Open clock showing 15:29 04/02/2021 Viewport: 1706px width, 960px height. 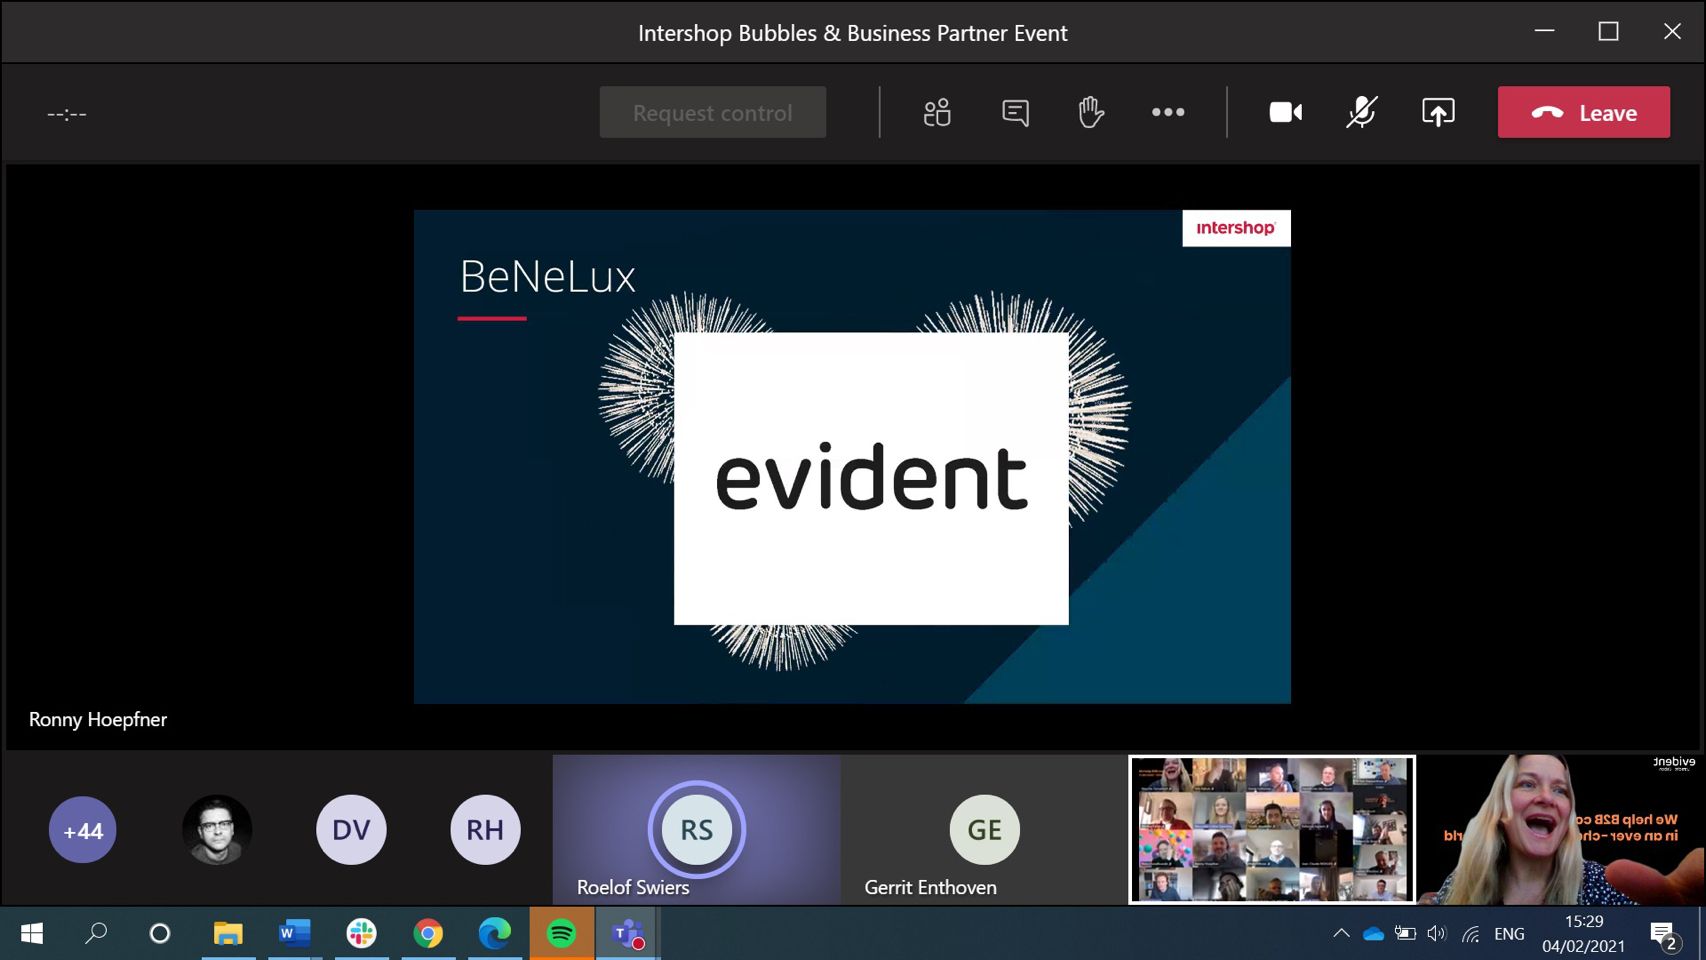click(x=1584, y=934)
